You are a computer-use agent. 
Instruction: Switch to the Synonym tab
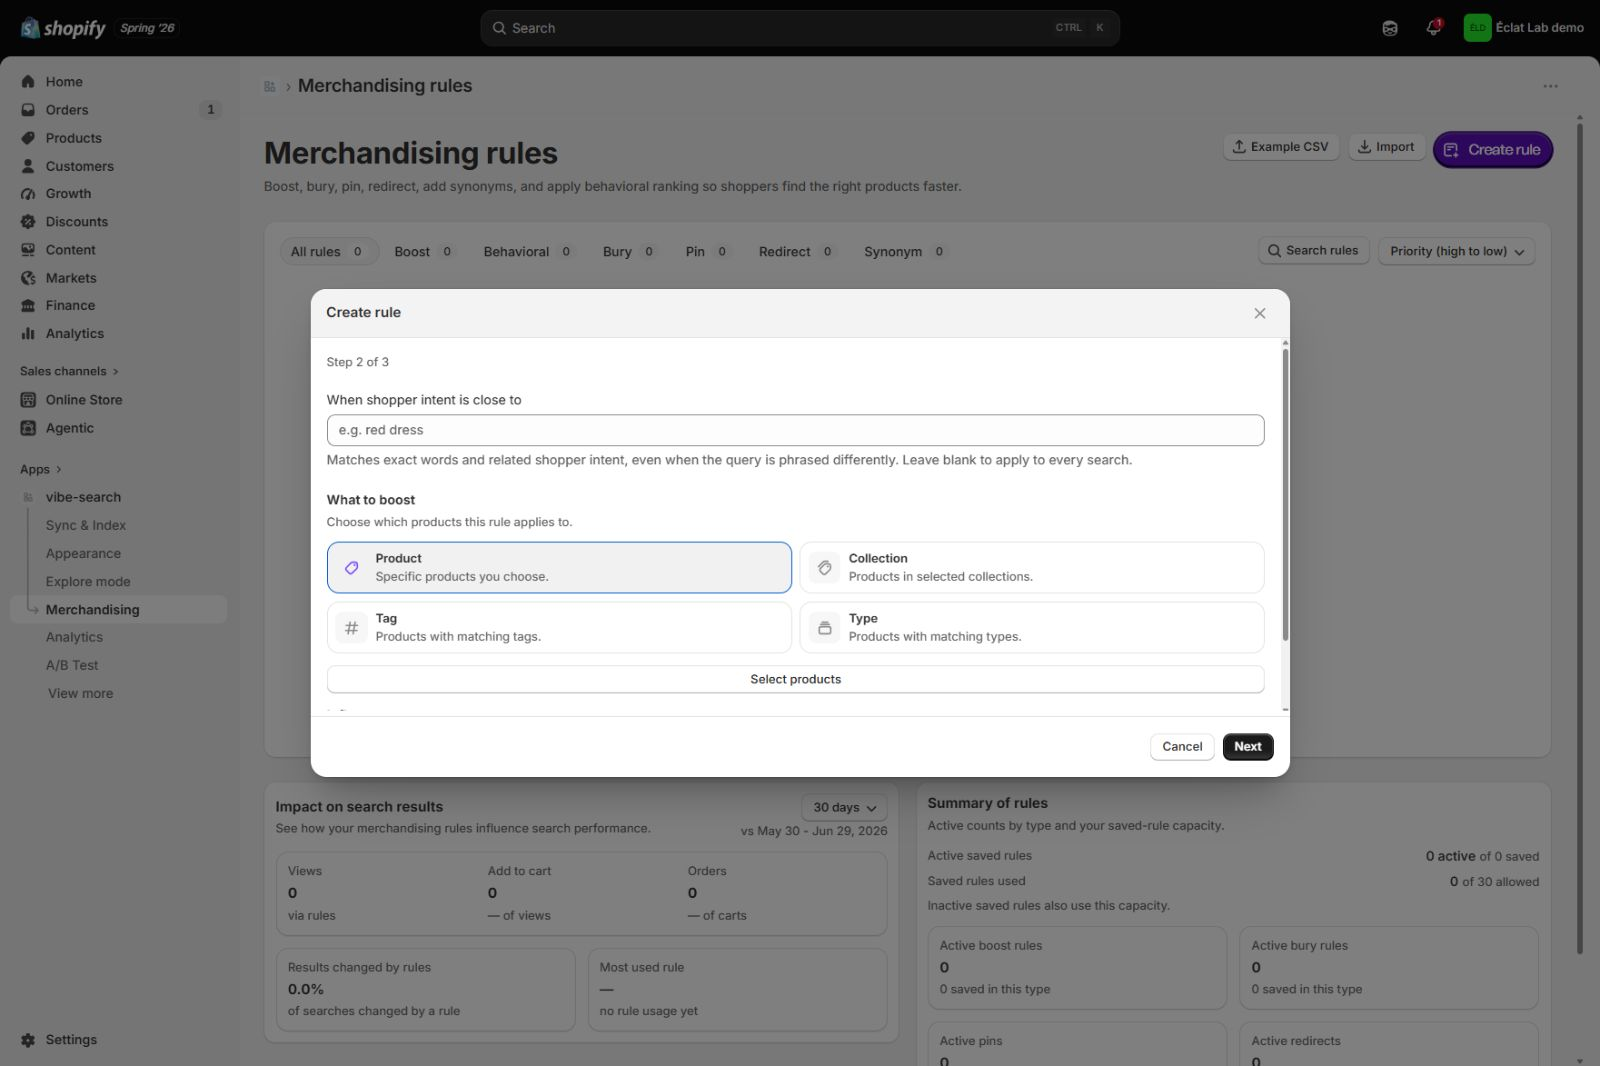click(x=905, y=252)
